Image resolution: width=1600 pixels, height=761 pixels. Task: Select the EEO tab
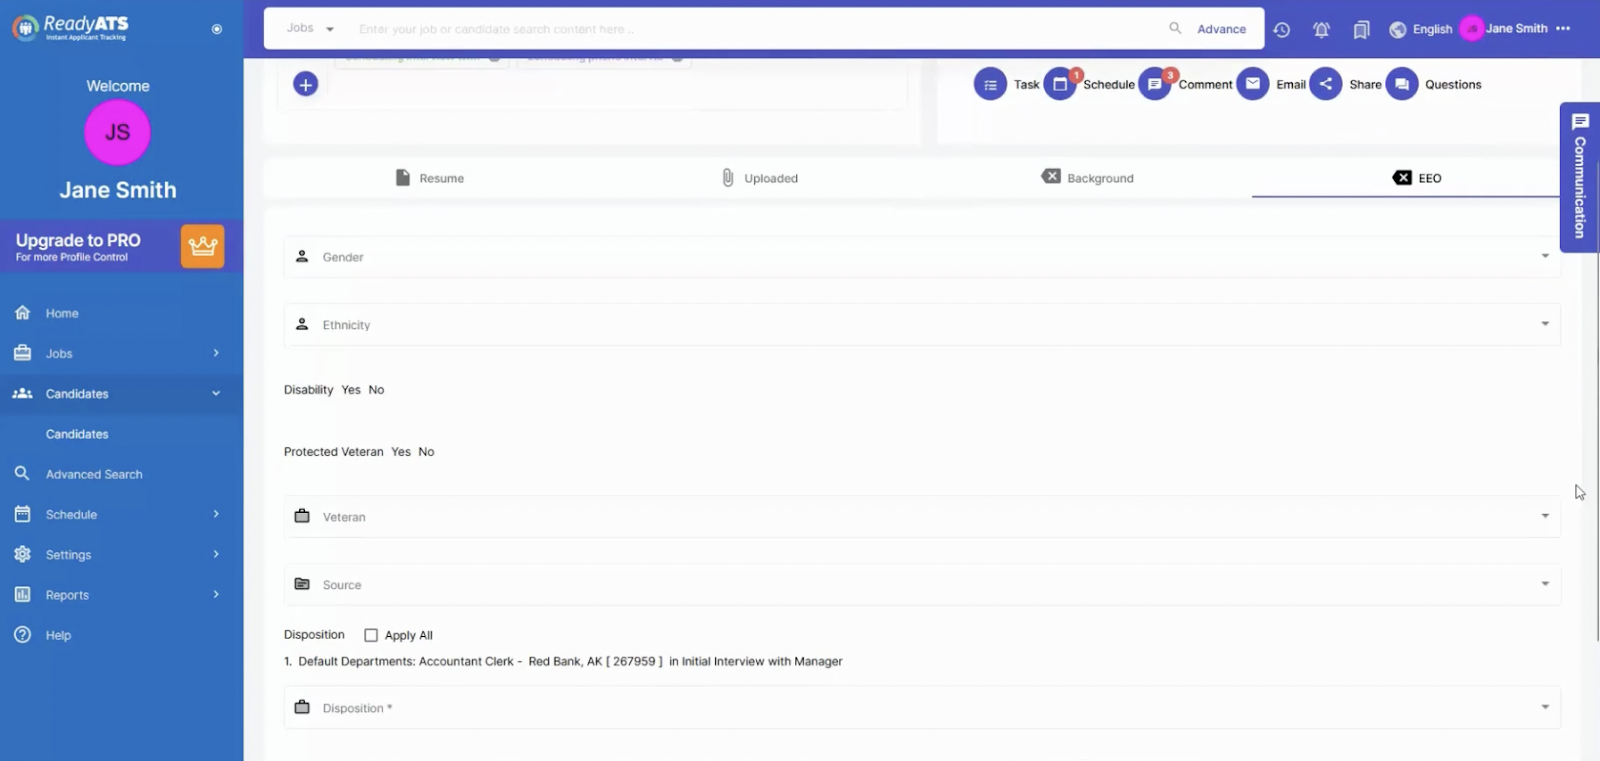tap(1416, 178)
